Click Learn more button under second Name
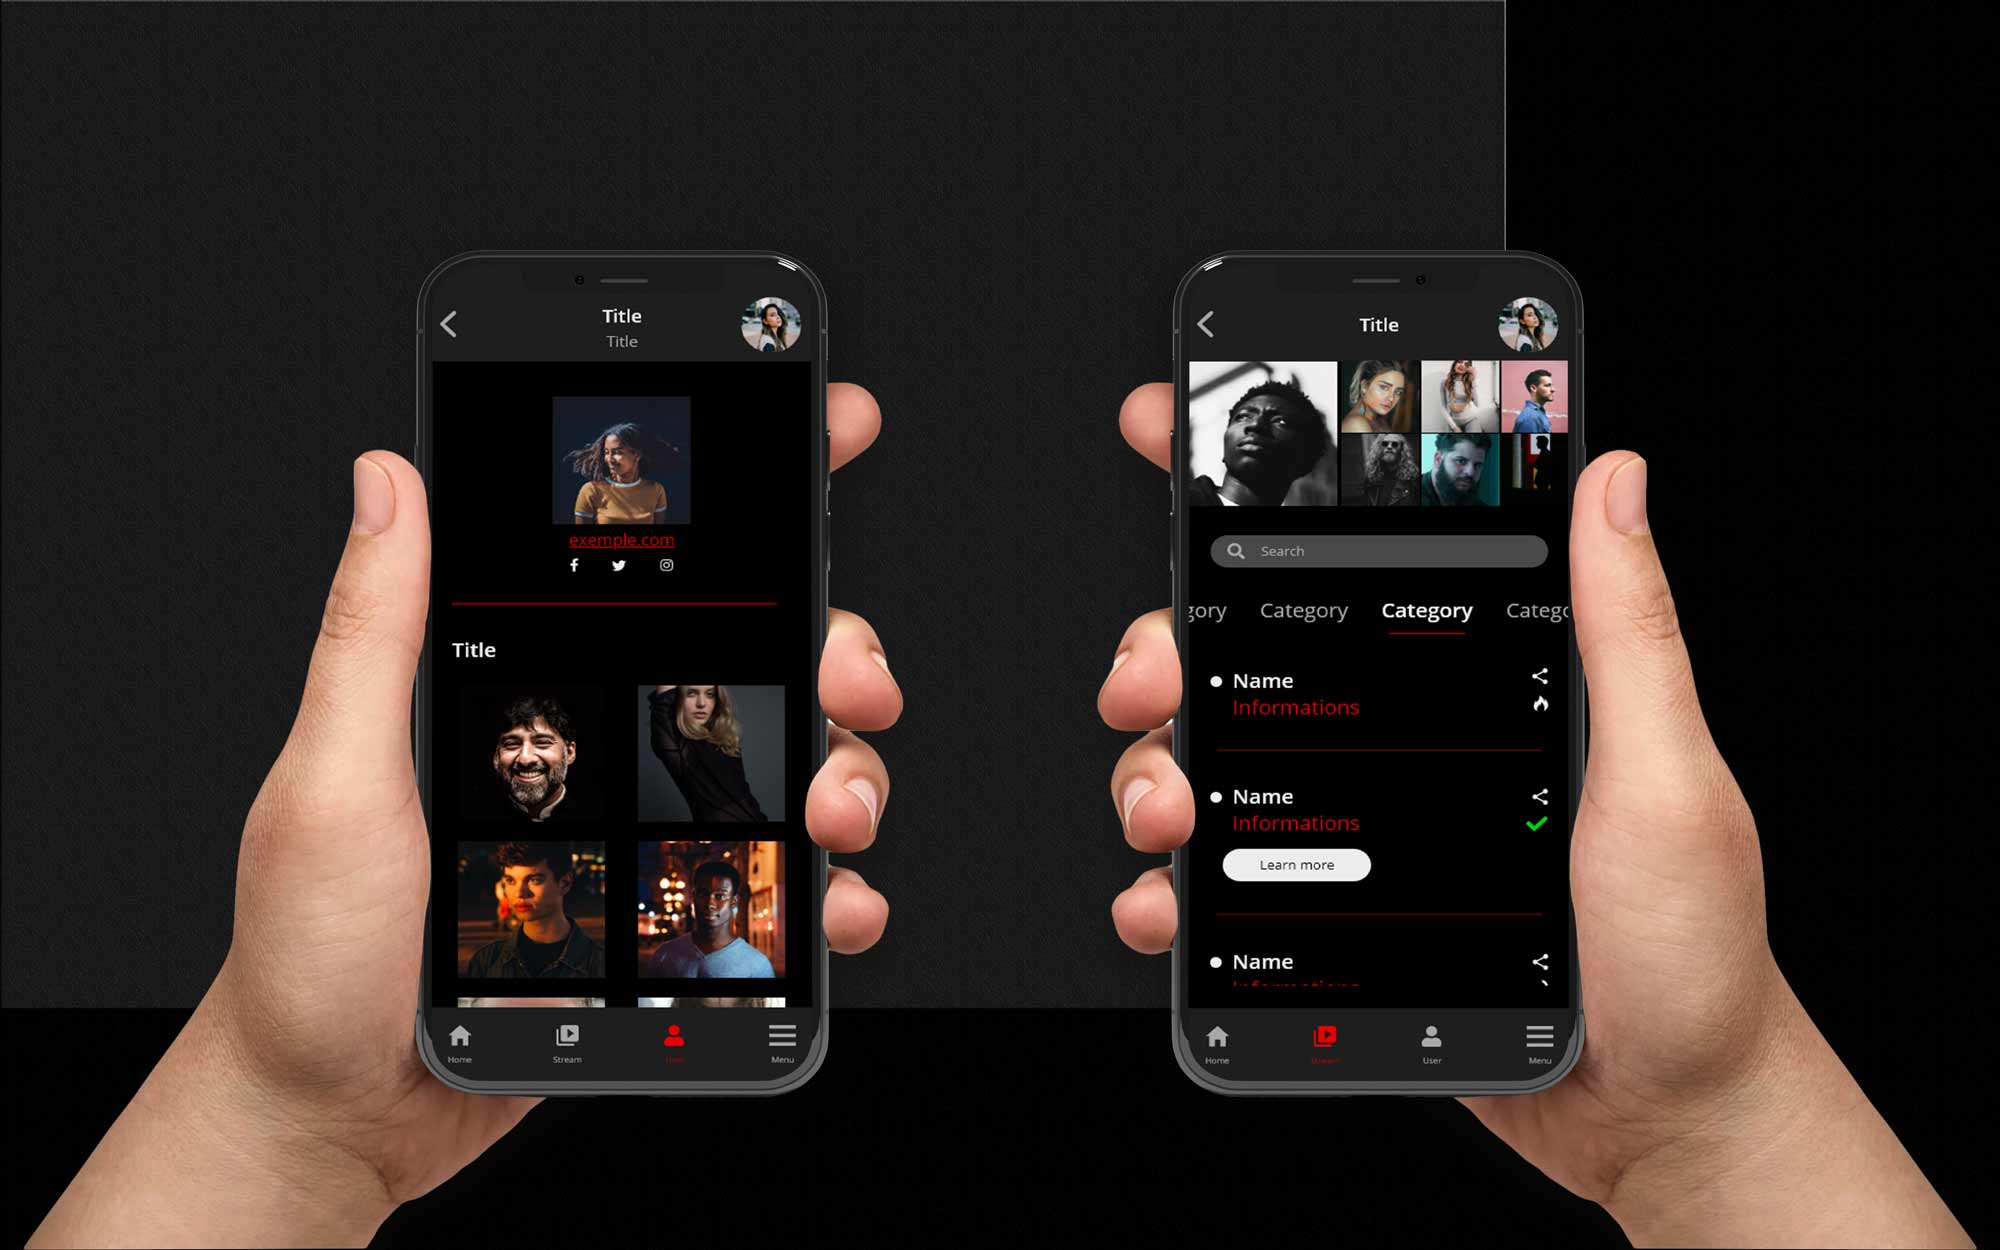This screenshot has height=1250, width=2000. [x=1294, y=864]
